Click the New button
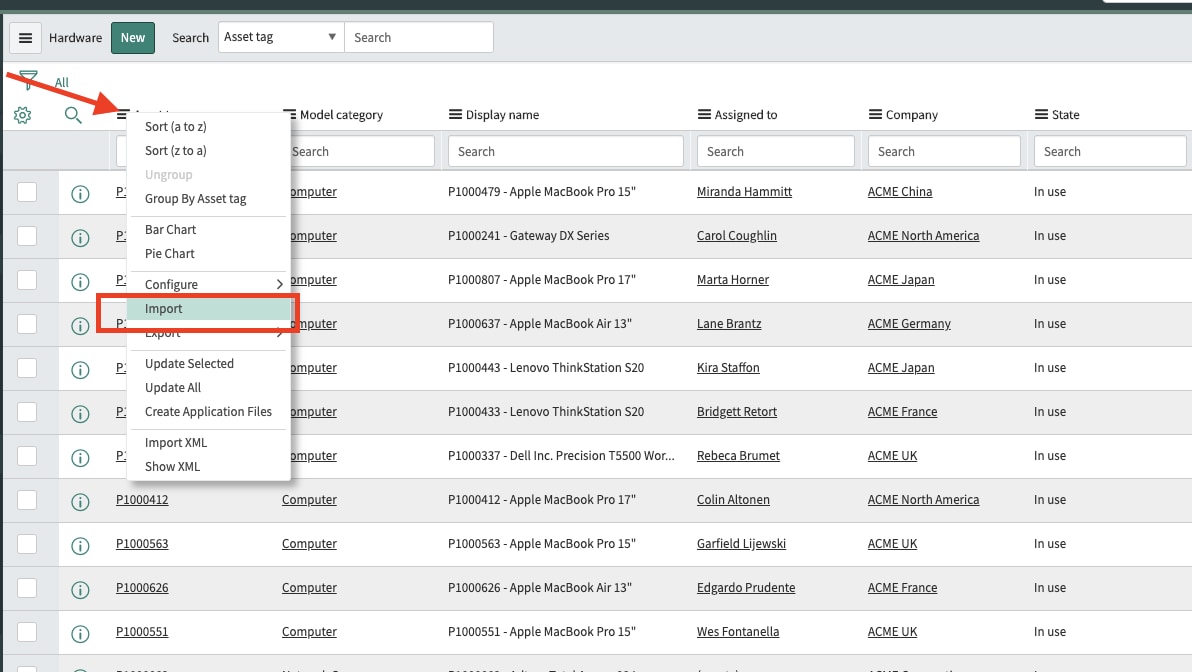 click(x=133, y=38)
